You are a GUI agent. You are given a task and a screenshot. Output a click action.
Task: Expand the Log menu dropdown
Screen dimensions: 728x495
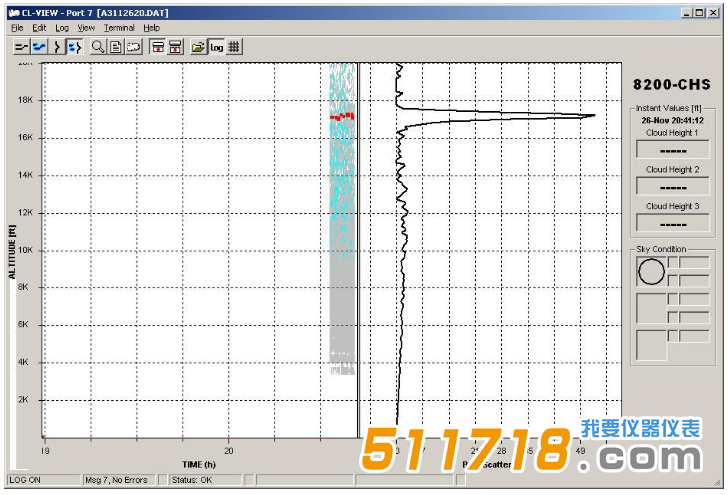62,28
